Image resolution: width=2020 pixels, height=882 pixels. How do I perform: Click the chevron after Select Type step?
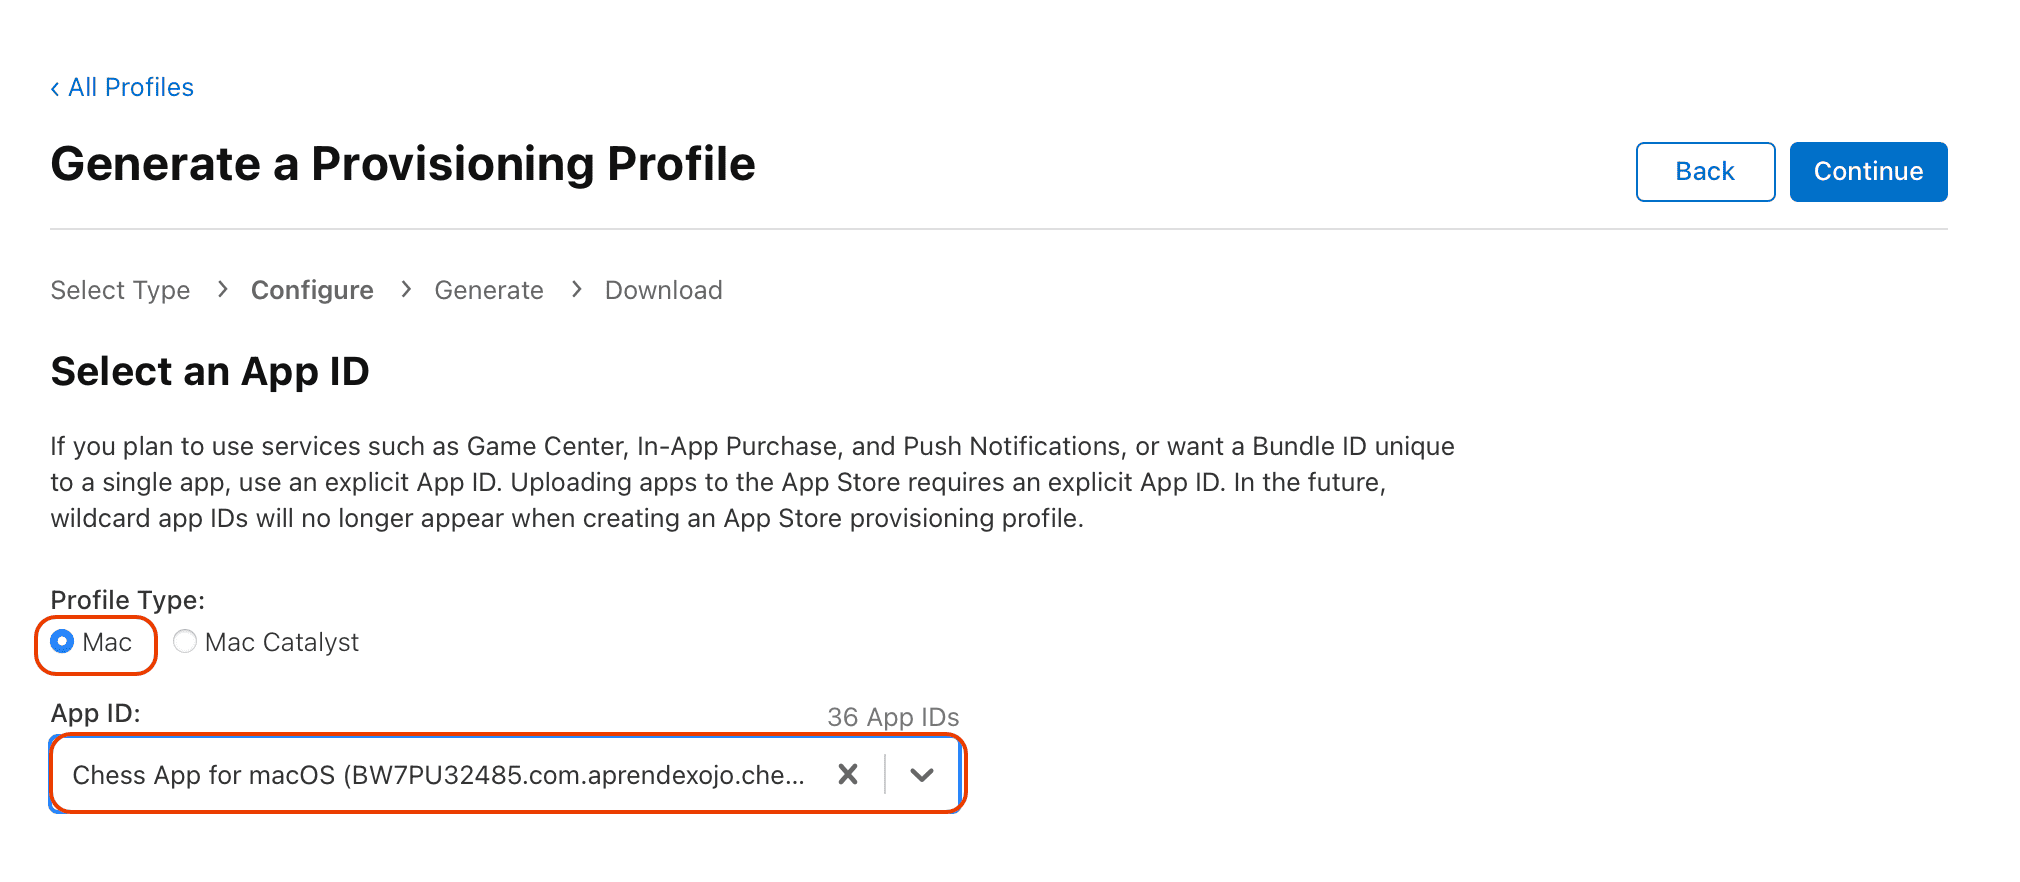[222, 289]
